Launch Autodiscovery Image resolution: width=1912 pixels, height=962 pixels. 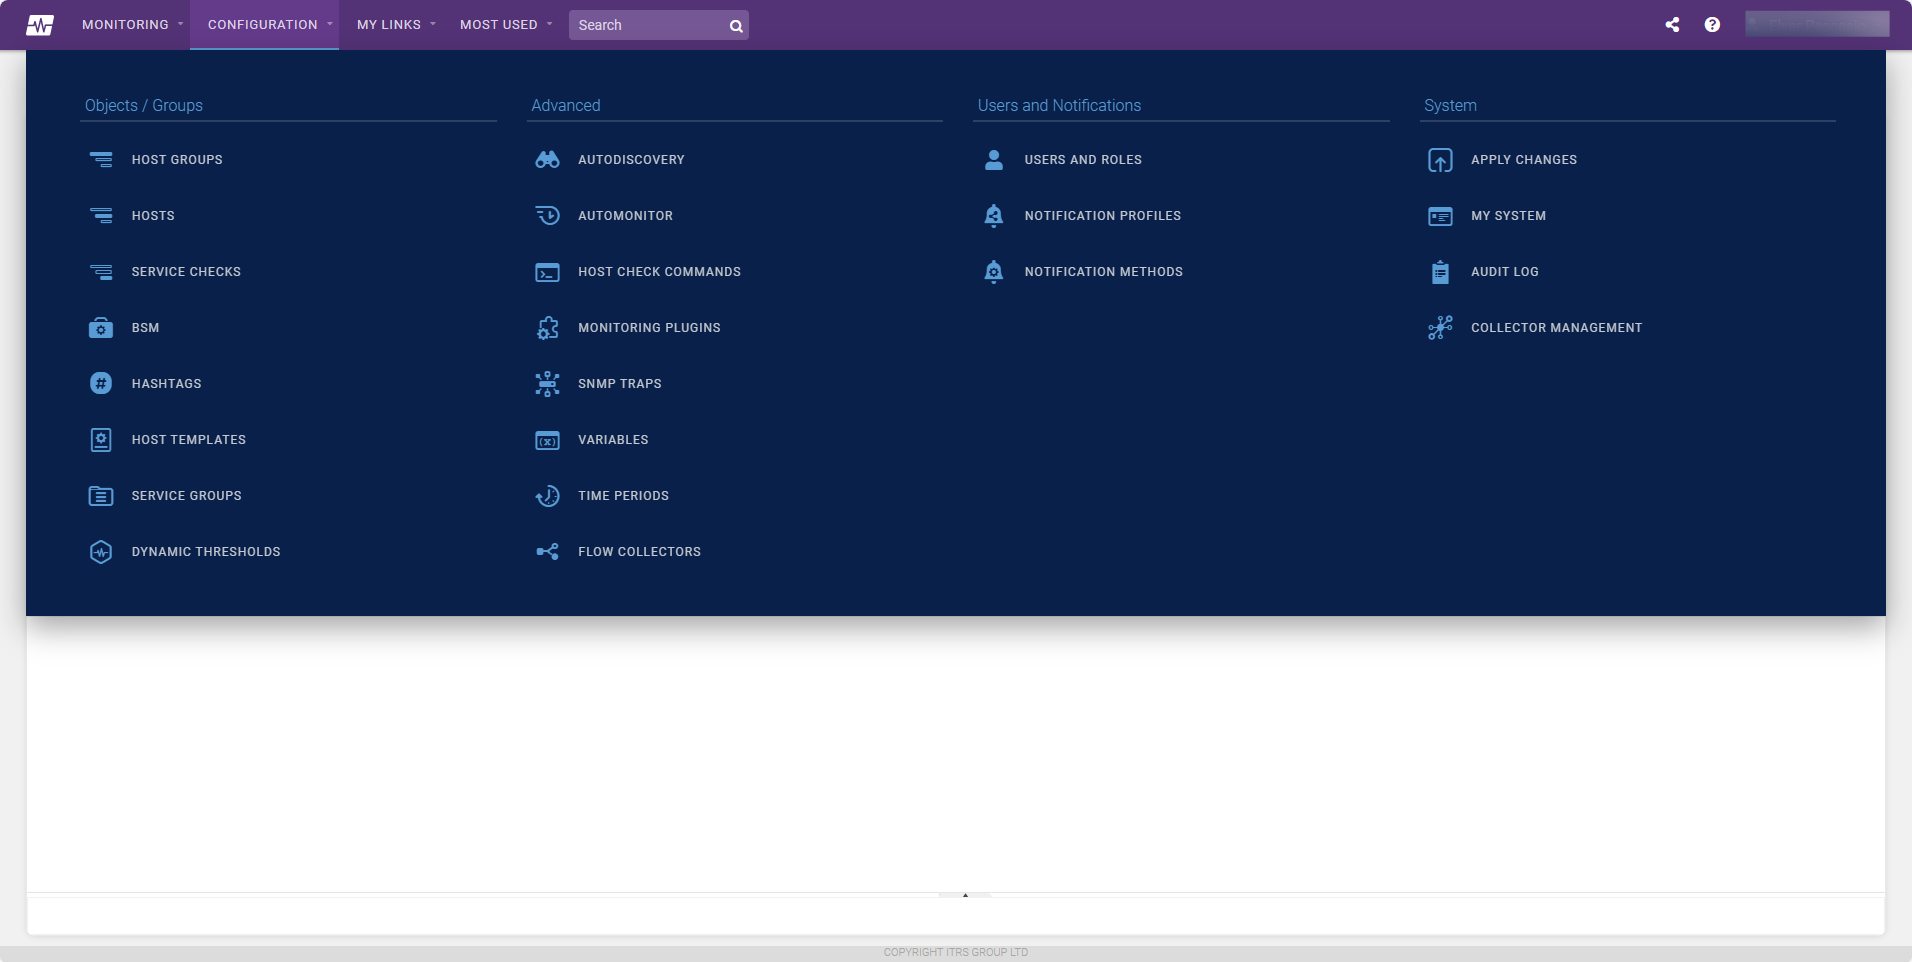pyautogui.click(x=631, y=160)
